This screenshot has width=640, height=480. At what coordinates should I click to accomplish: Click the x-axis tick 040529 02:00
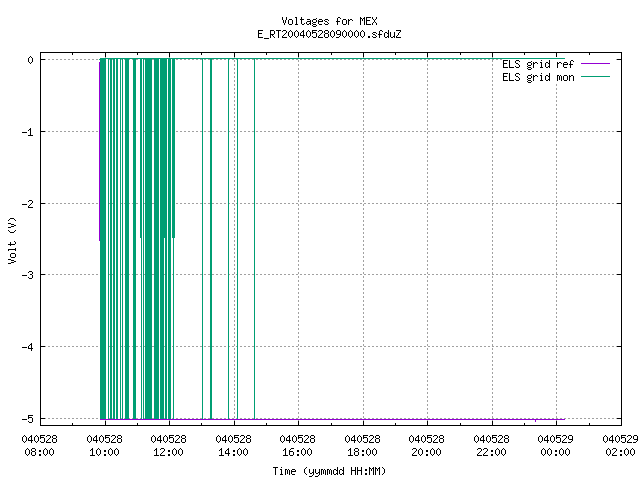click(x=620, y=446)
